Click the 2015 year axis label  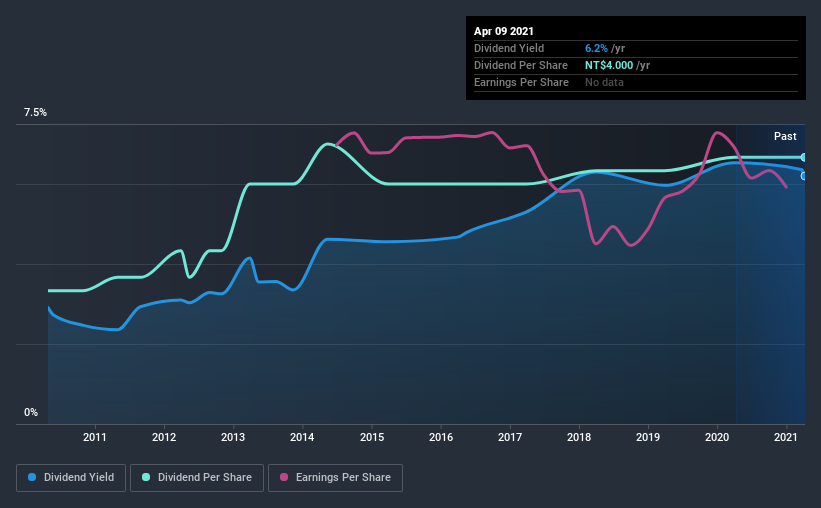tap(372, 437)
